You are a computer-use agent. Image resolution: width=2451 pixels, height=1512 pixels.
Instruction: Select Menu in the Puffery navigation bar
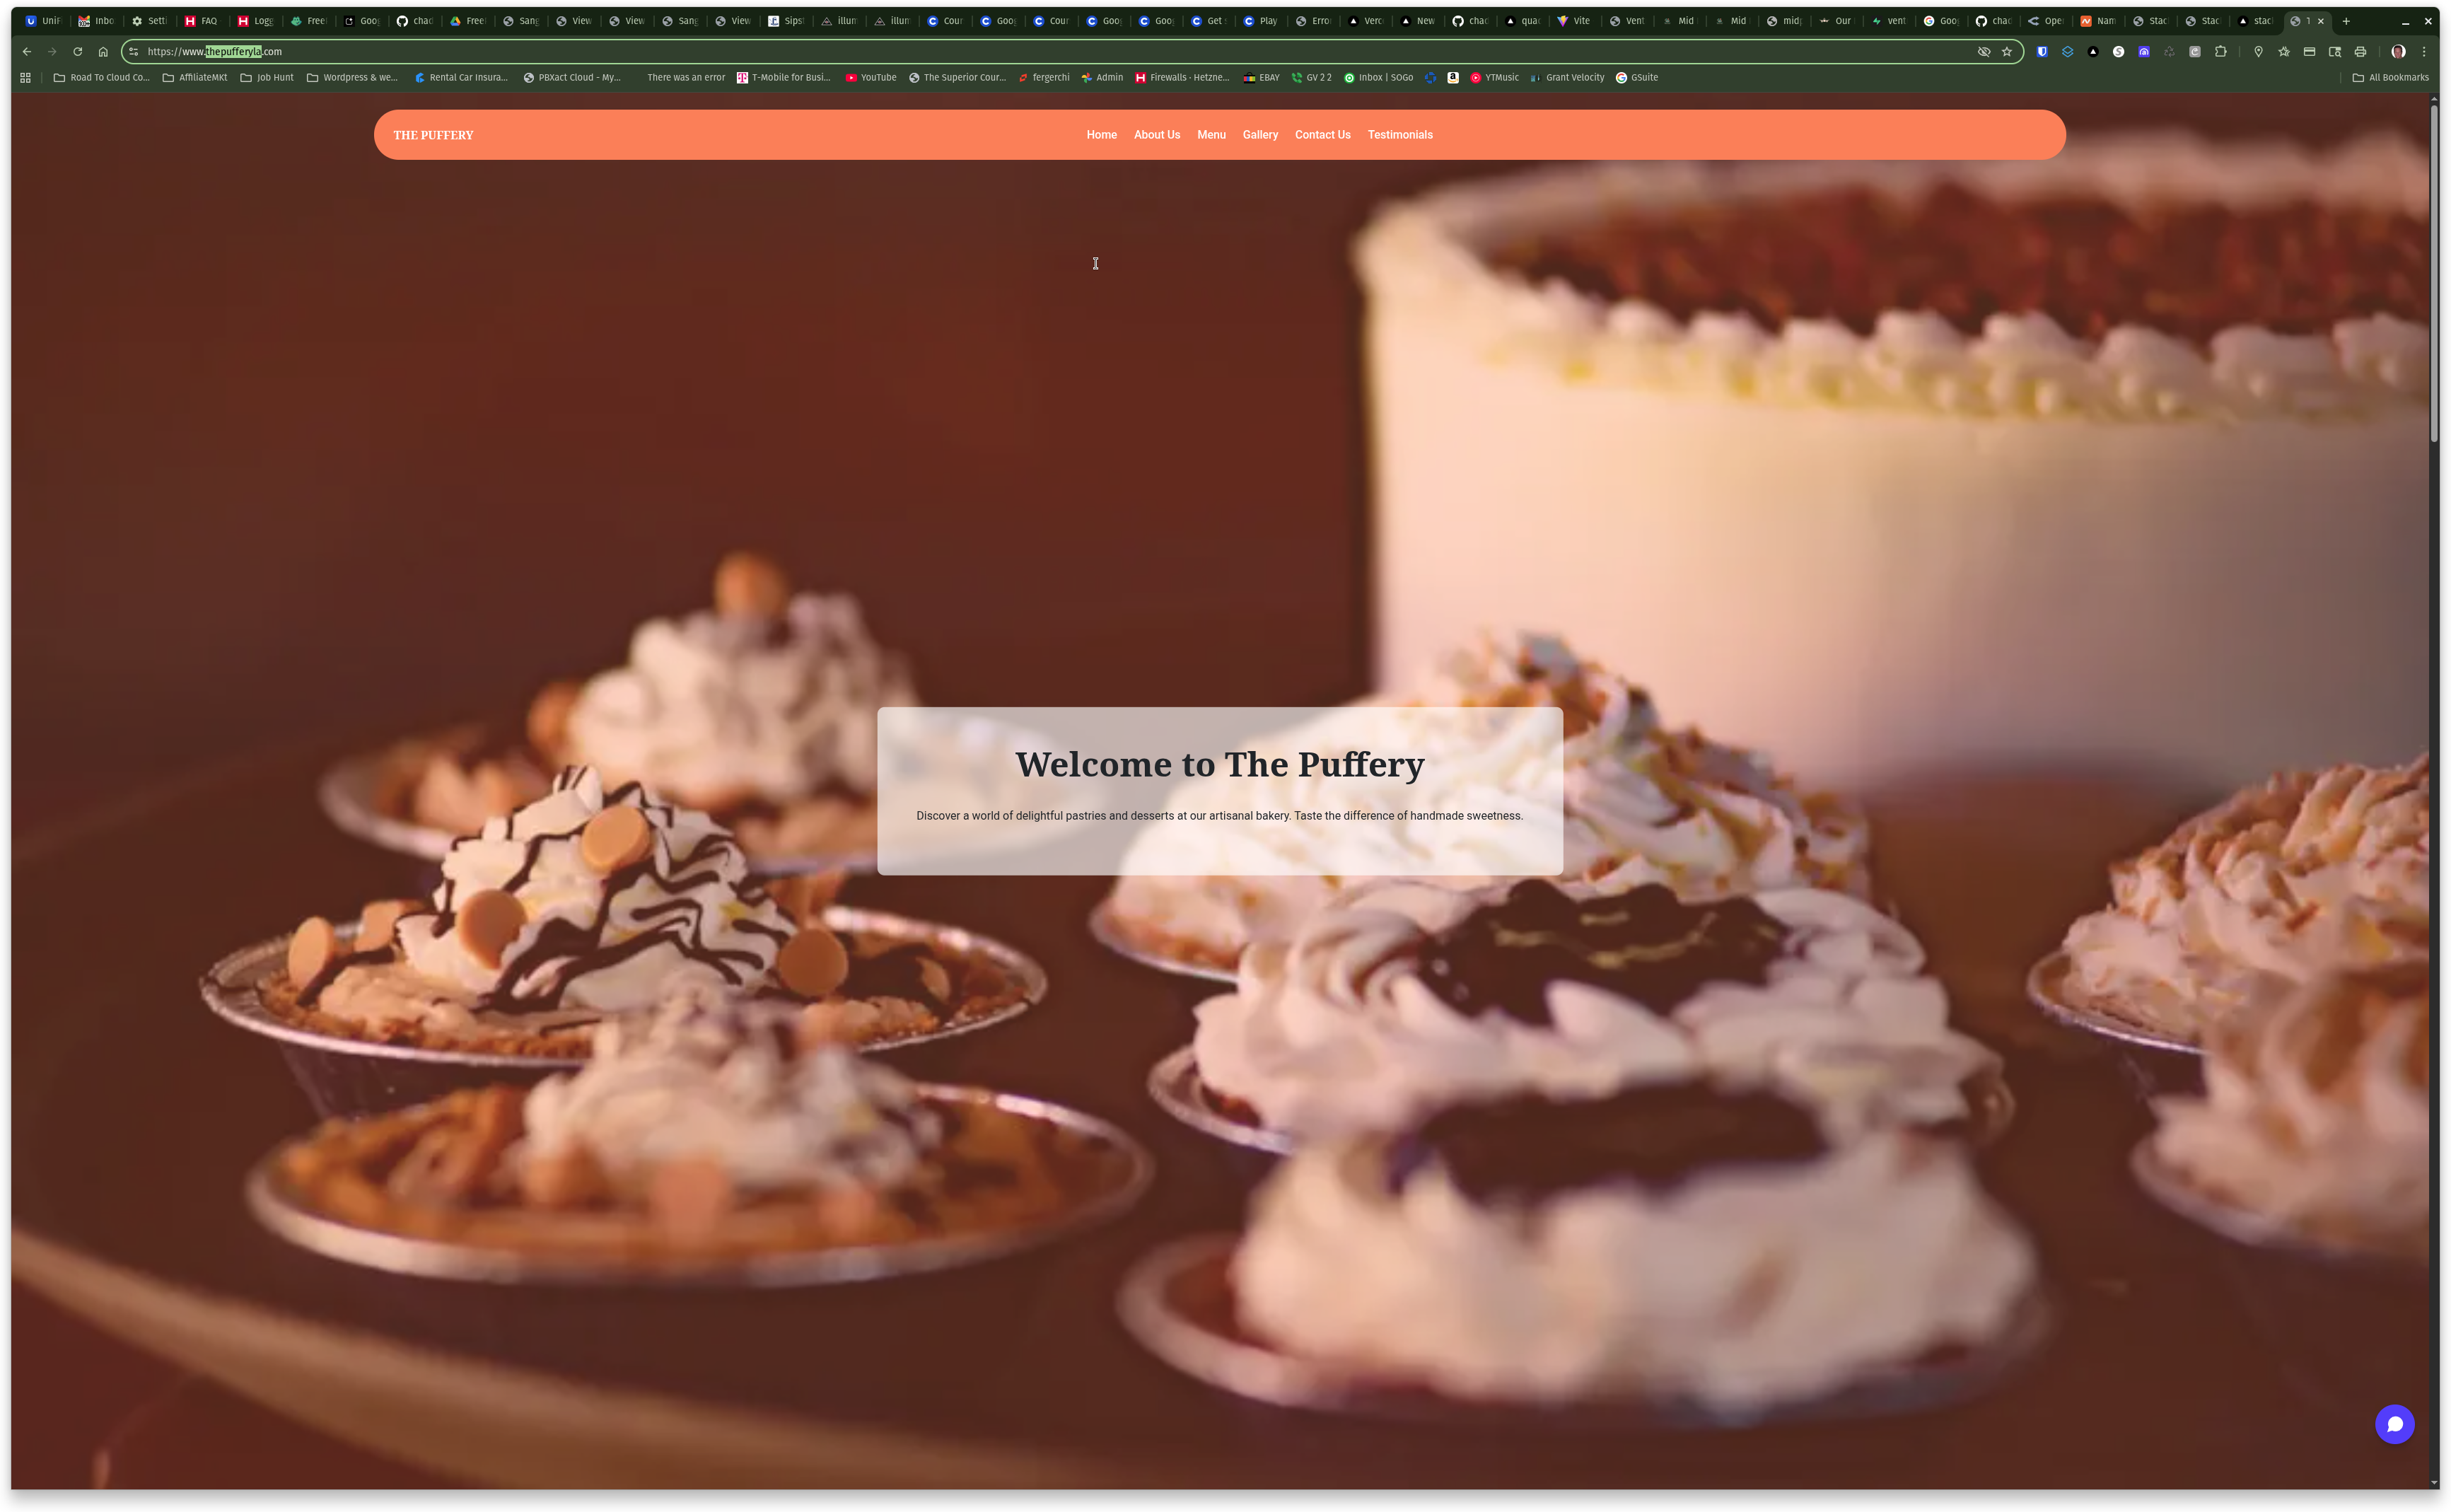click(x=1211, y=134)
